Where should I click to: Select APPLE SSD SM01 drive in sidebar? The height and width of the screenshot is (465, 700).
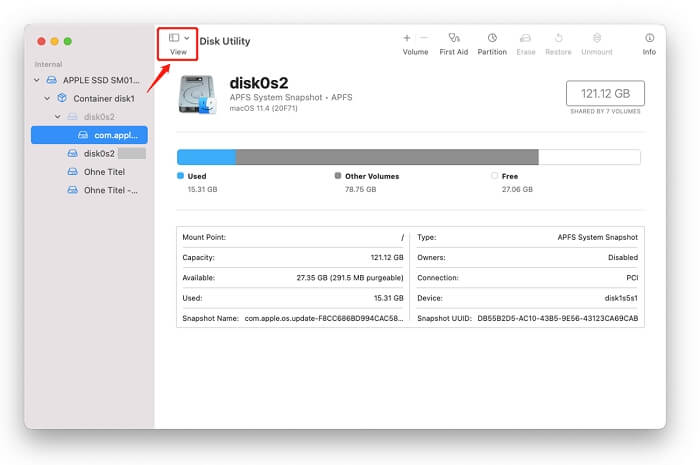(90, 80)
